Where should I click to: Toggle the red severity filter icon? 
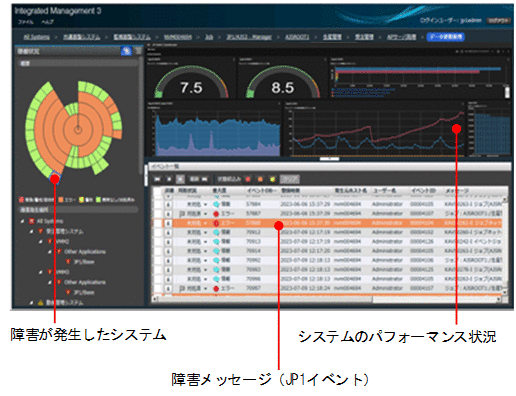tap(248, 179)
